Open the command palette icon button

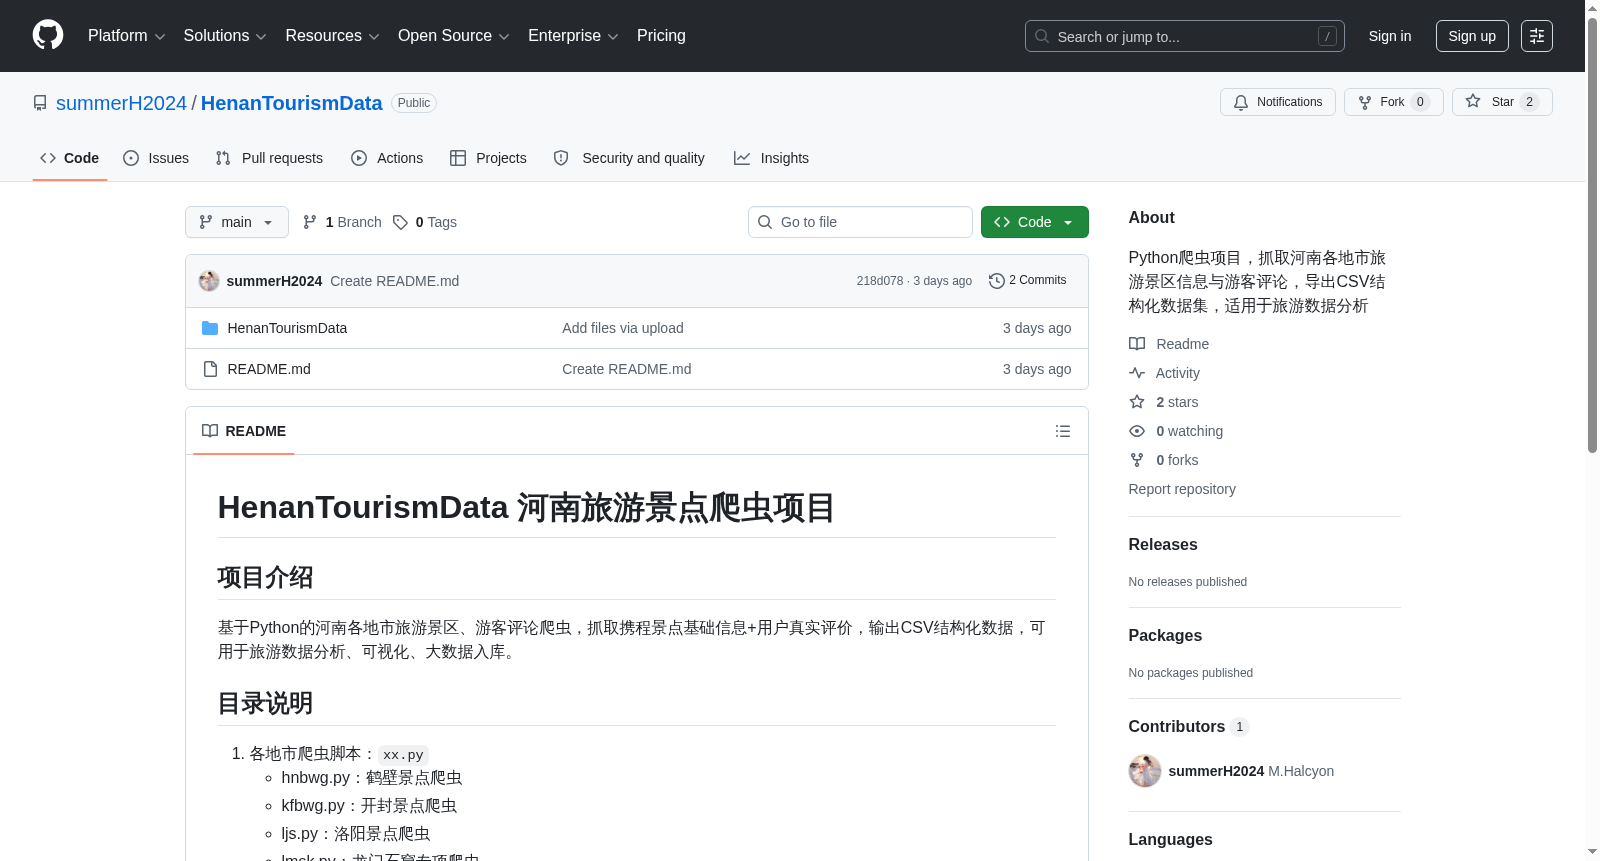click(1536, 36)
